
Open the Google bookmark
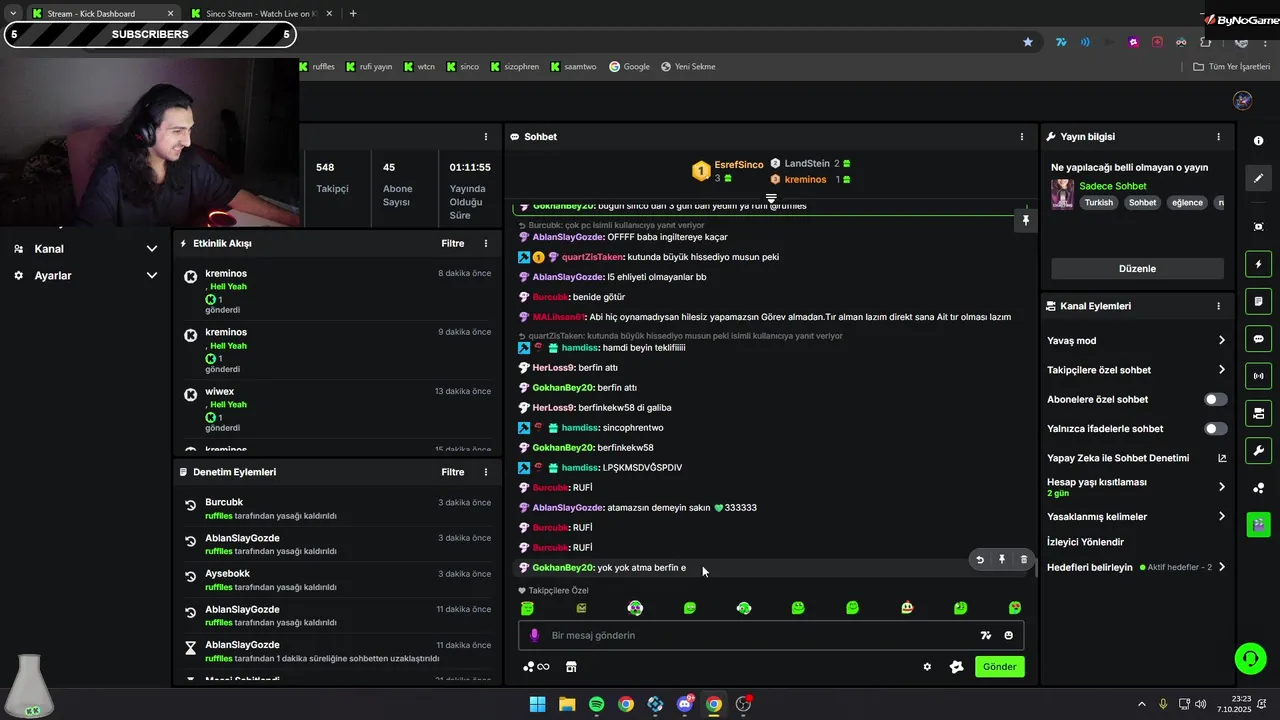pos(630,67)
